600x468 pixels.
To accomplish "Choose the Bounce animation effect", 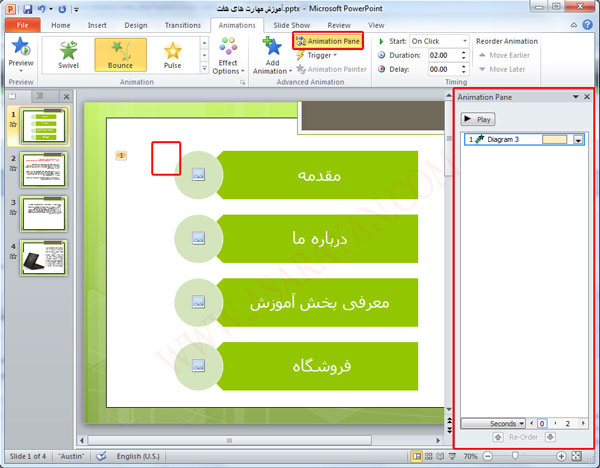I will [x=120, y=57].
